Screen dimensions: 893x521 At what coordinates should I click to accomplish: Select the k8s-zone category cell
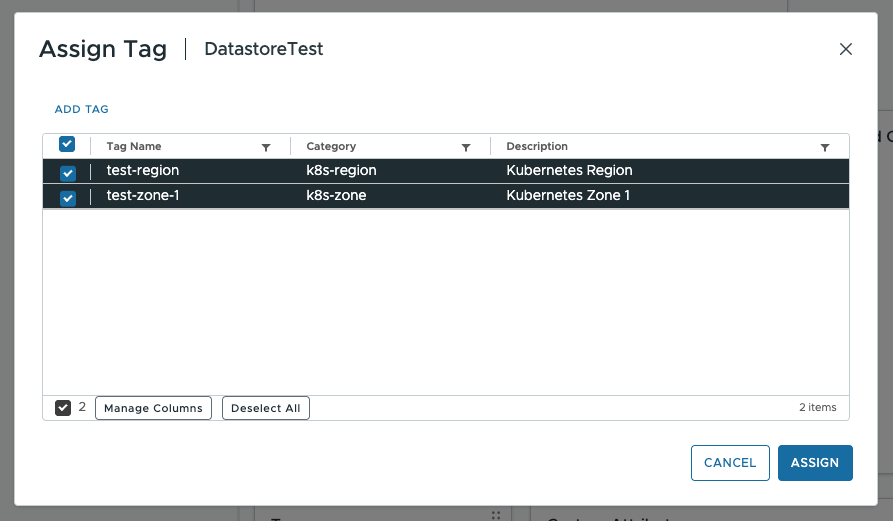coord(336,196)
